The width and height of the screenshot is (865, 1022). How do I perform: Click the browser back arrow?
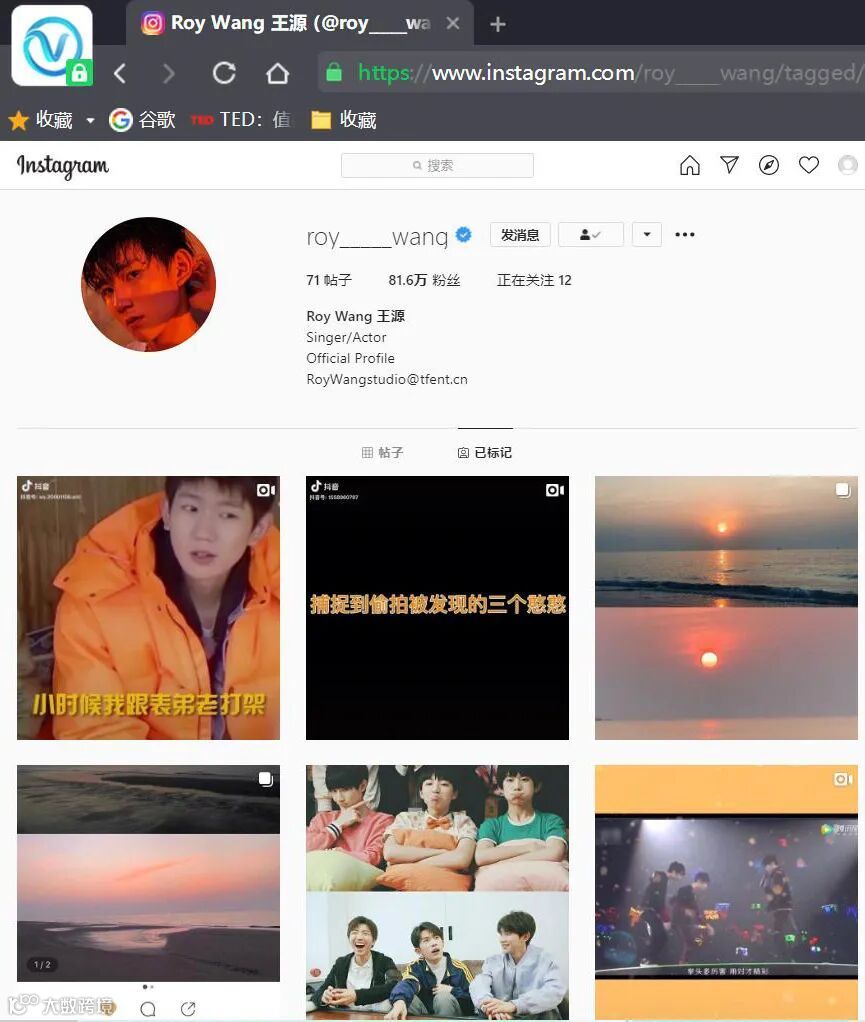pyautogui.click(x=120, y=73)
